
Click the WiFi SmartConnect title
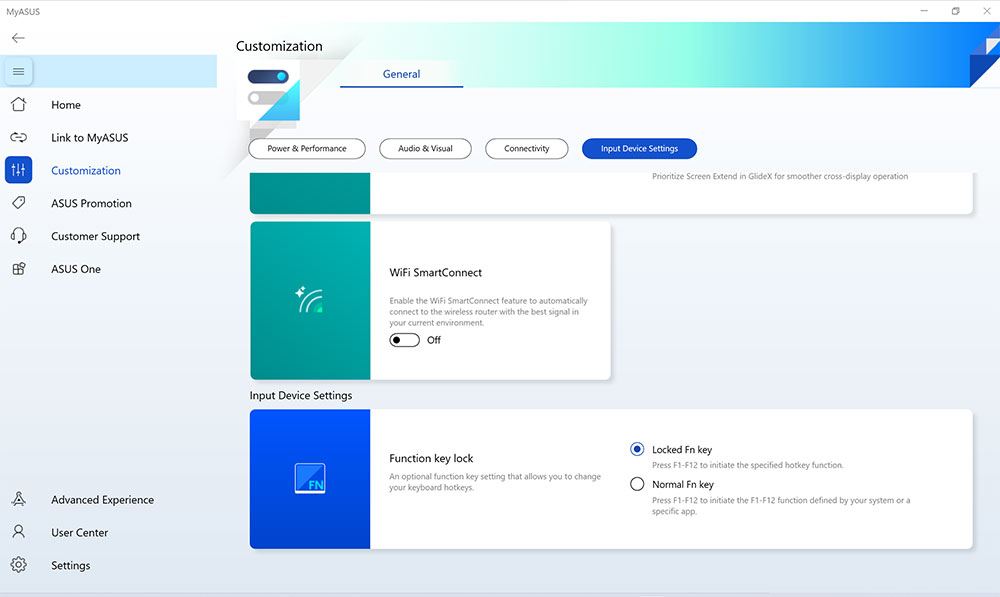(x=436, y=272)
